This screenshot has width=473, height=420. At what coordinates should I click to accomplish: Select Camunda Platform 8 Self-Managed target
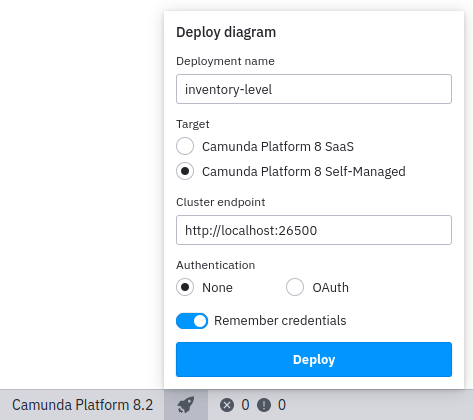tap(185, 171)
